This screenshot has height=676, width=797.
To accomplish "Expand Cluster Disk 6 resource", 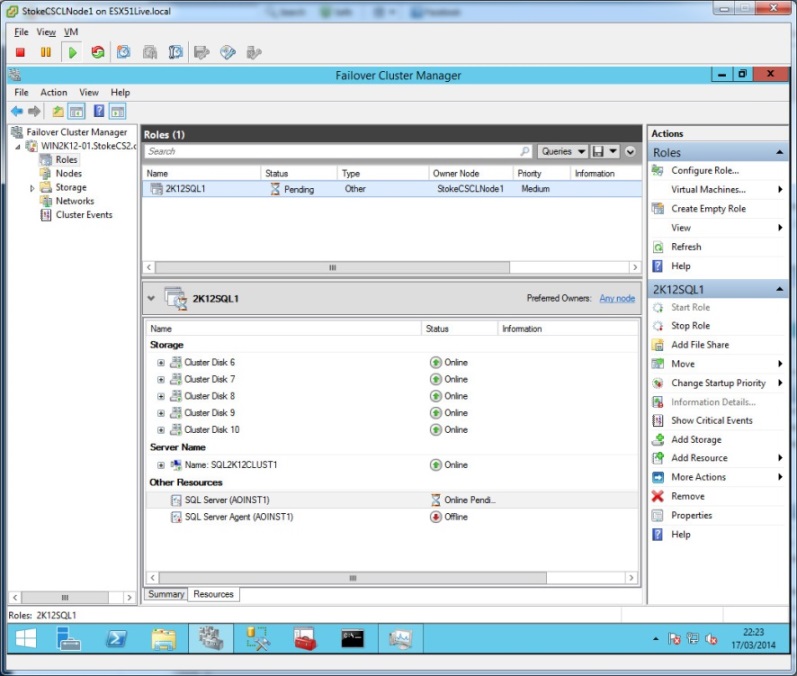I will (x=161, y=362).
